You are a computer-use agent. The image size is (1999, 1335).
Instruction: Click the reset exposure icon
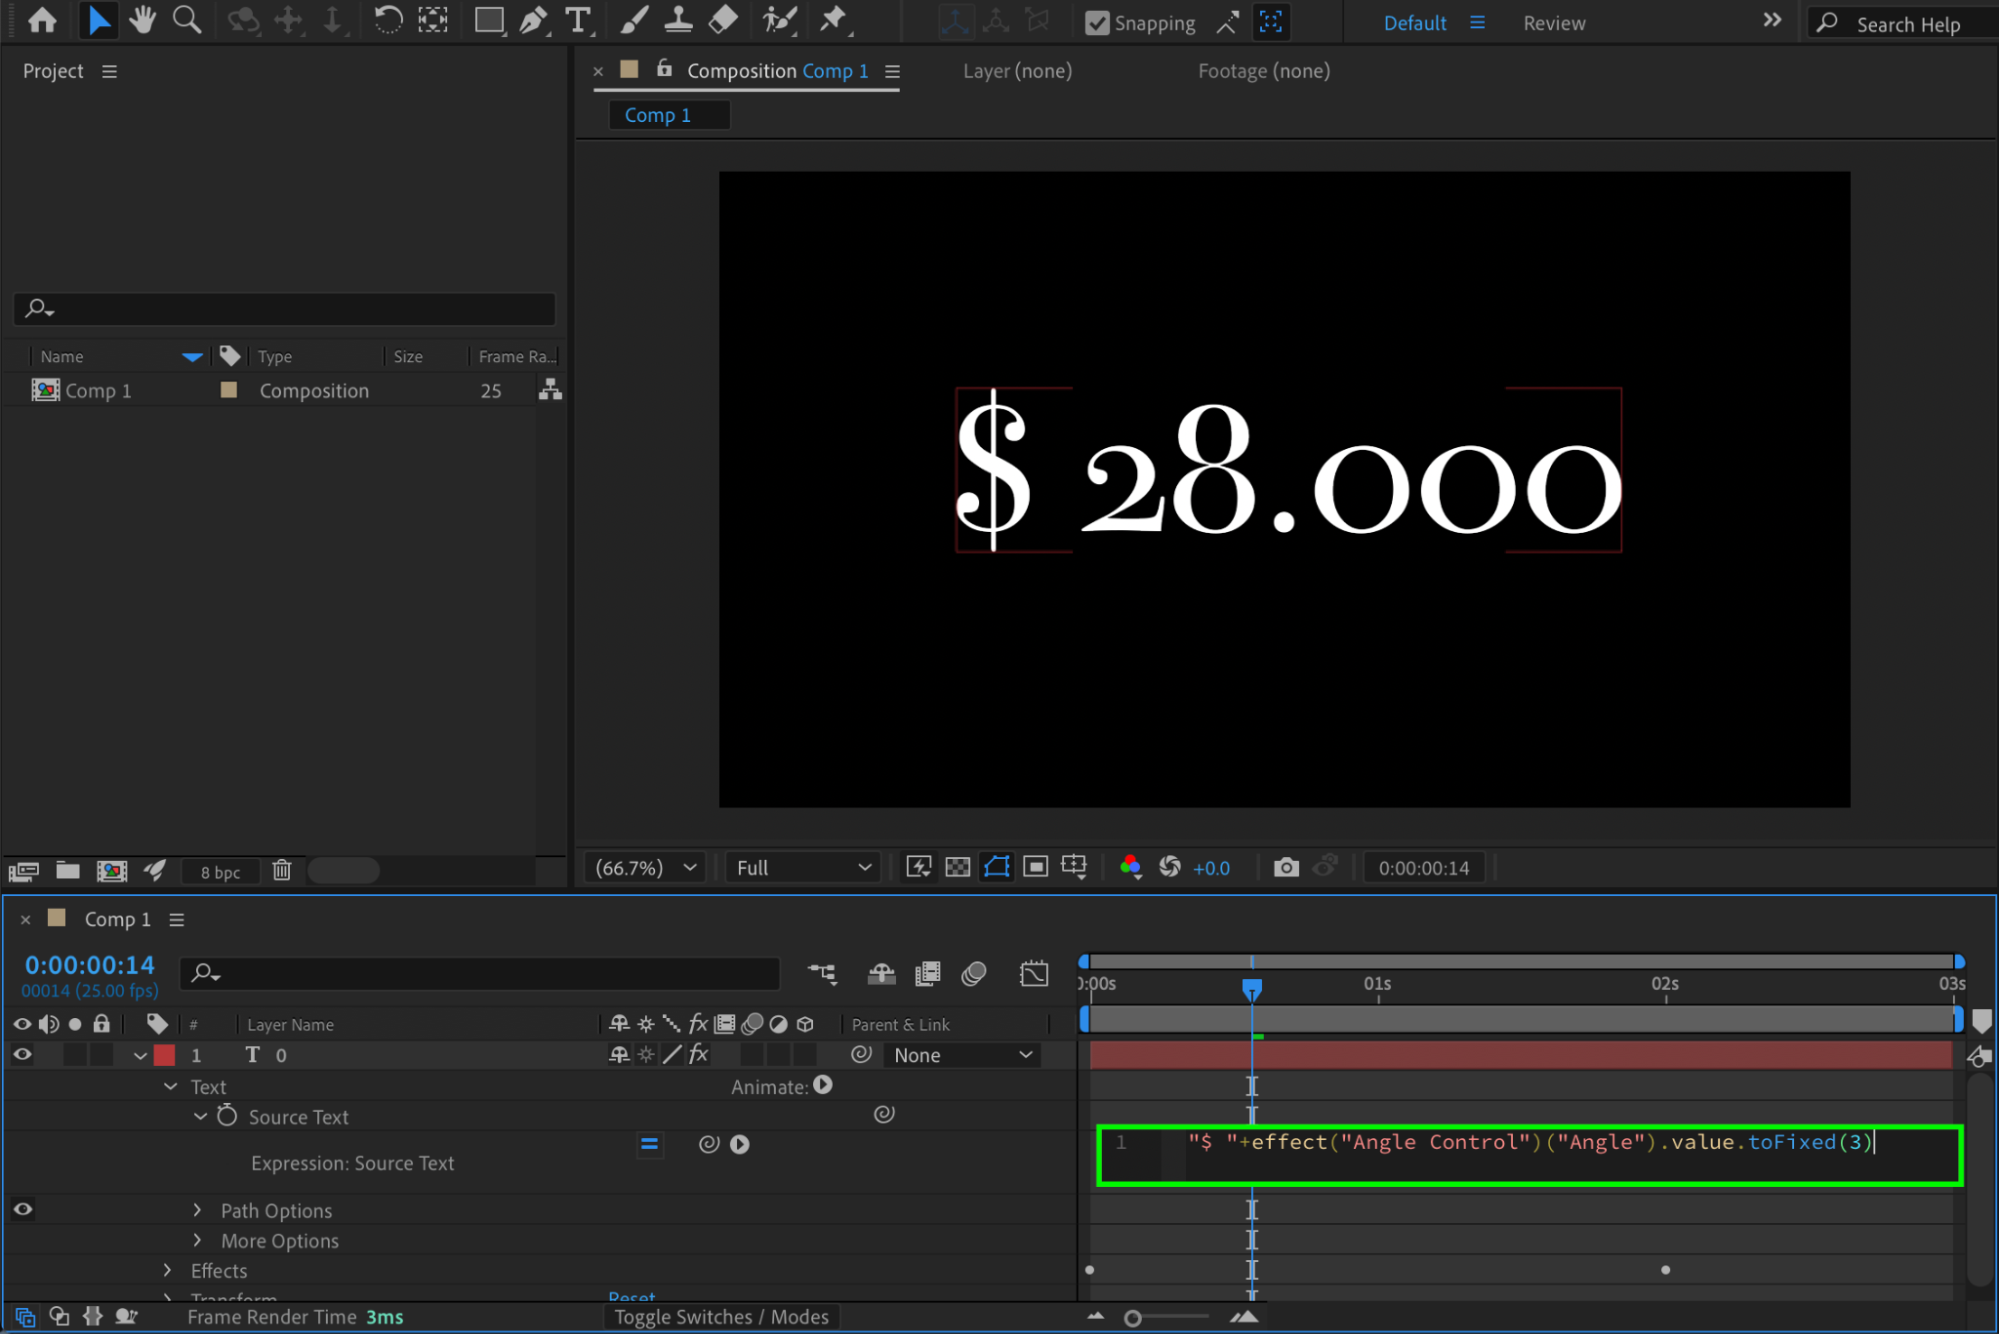[1169, 867]
